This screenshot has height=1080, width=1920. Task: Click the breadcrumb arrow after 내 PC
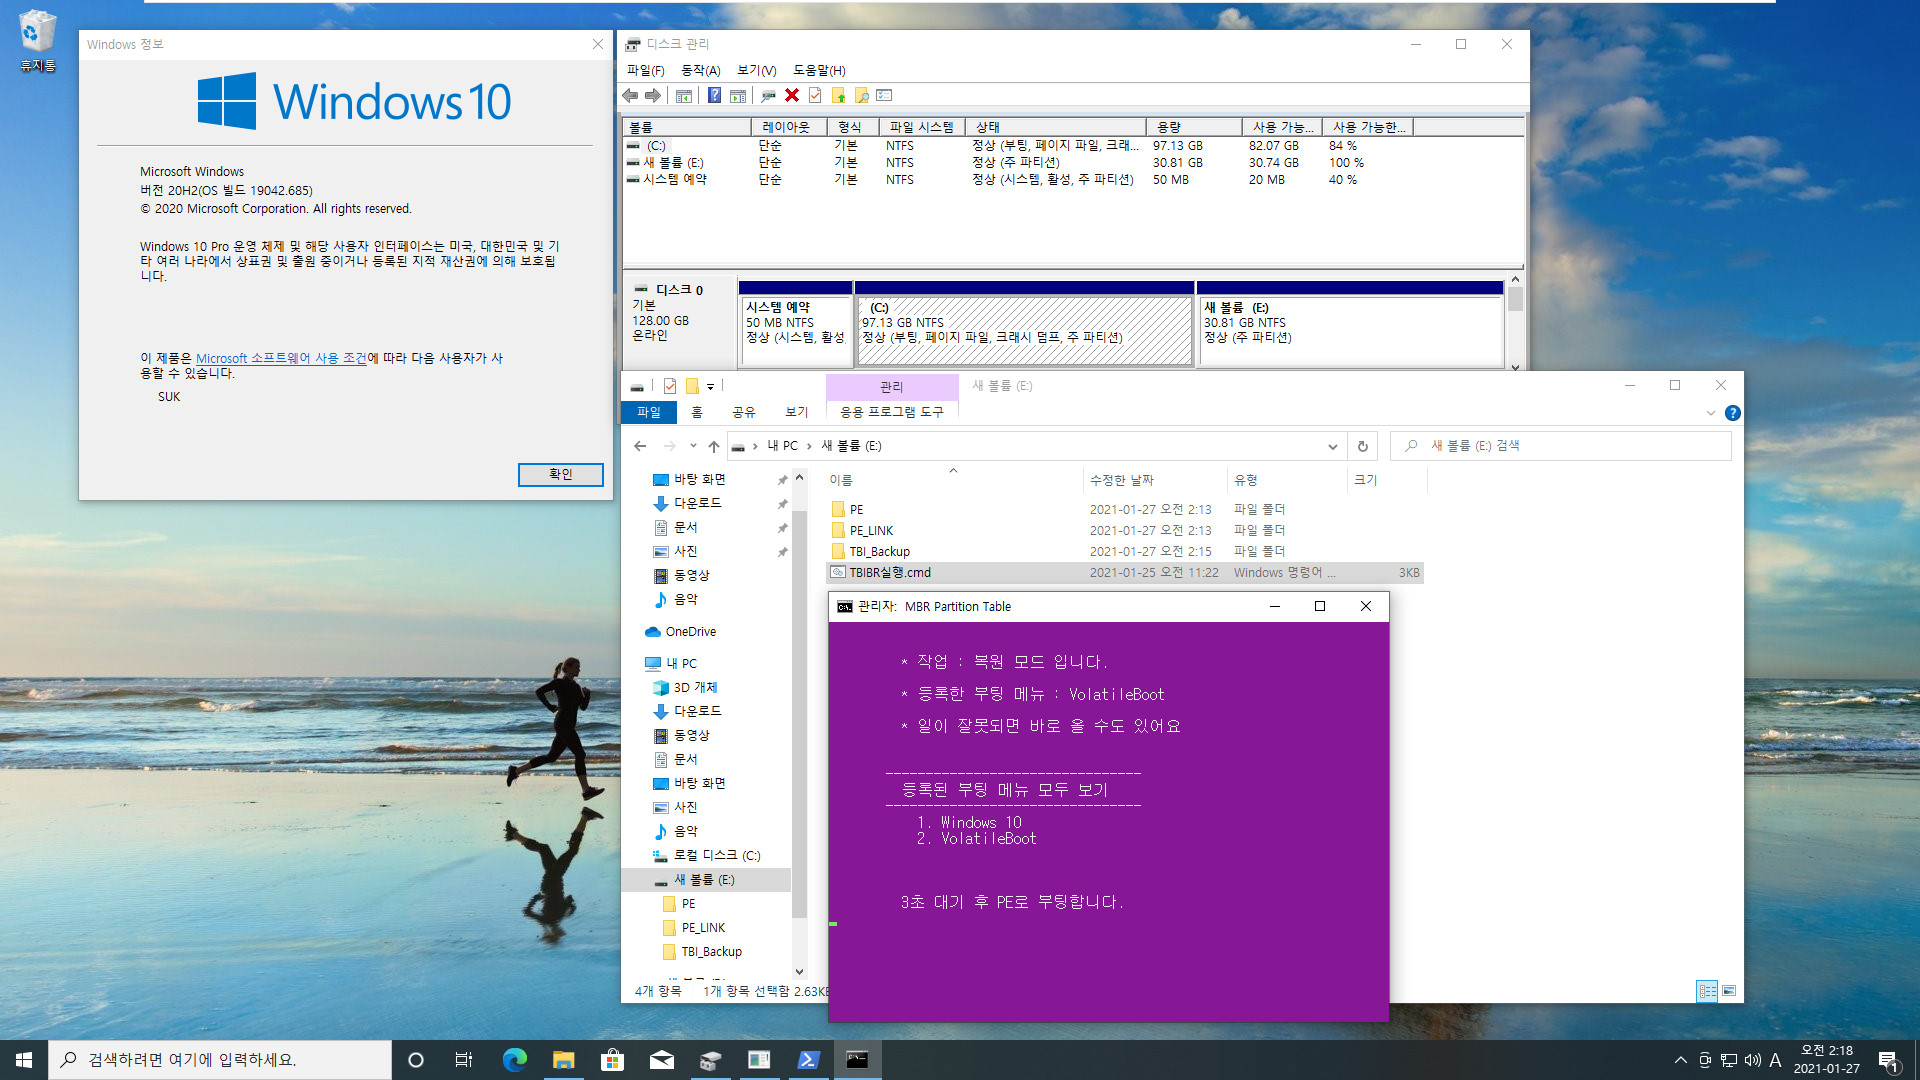point(810,446)
